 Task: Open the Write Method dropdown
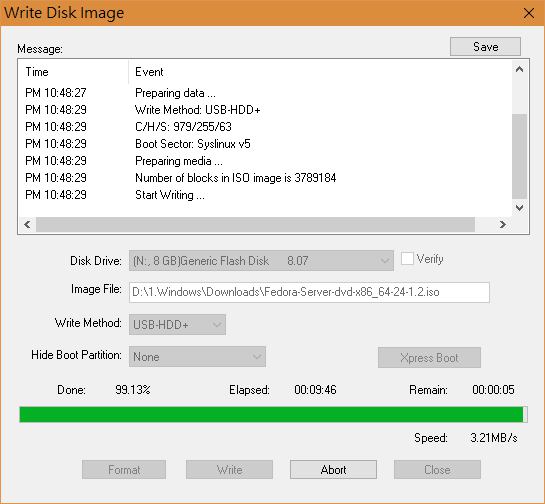(x=177, y=325)
